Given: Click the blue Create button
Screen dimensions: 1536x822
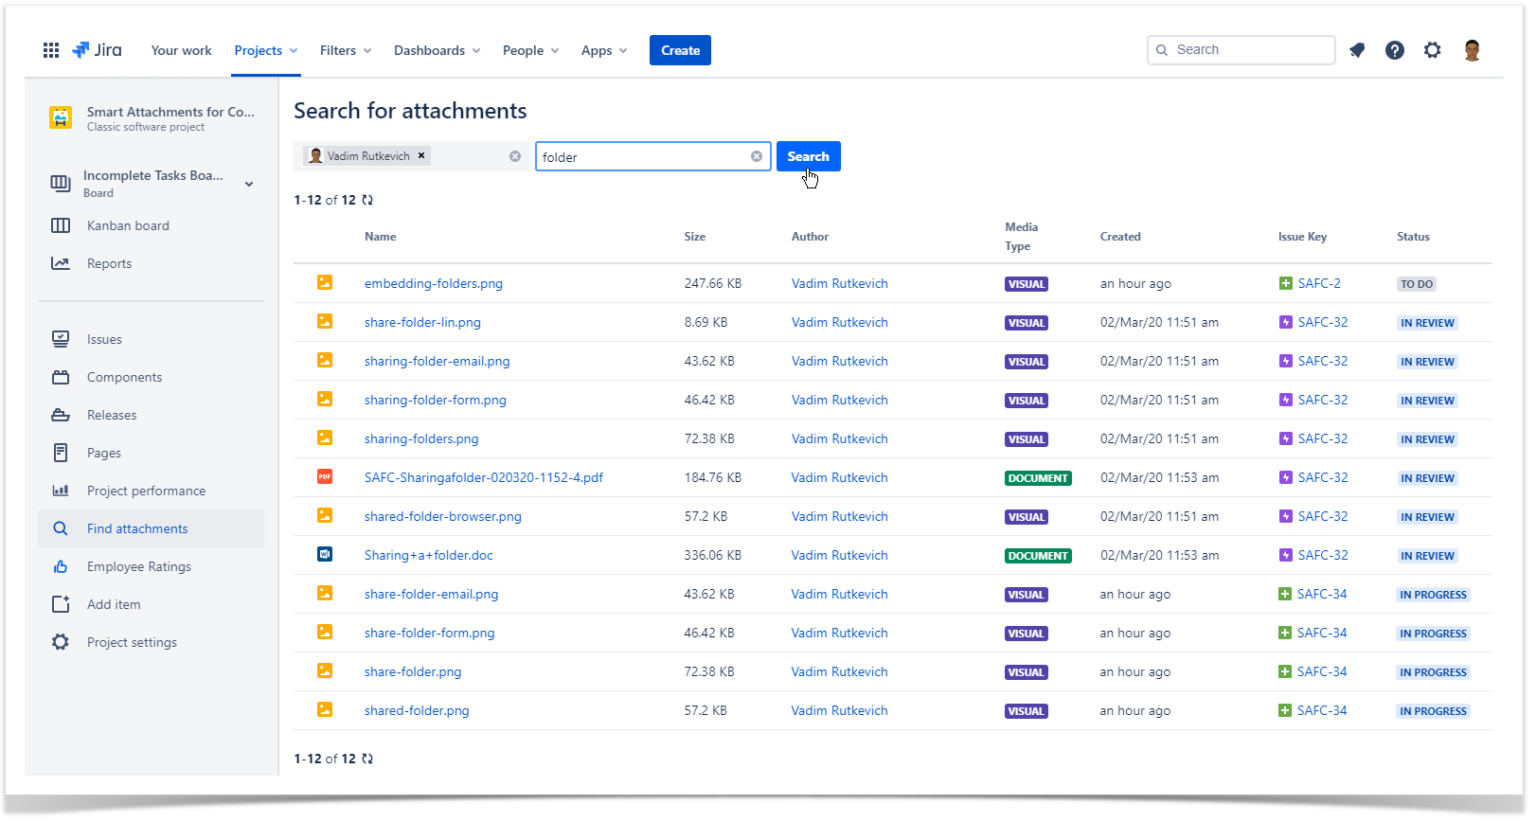Looking at the screenshot, I should point(680,49).
